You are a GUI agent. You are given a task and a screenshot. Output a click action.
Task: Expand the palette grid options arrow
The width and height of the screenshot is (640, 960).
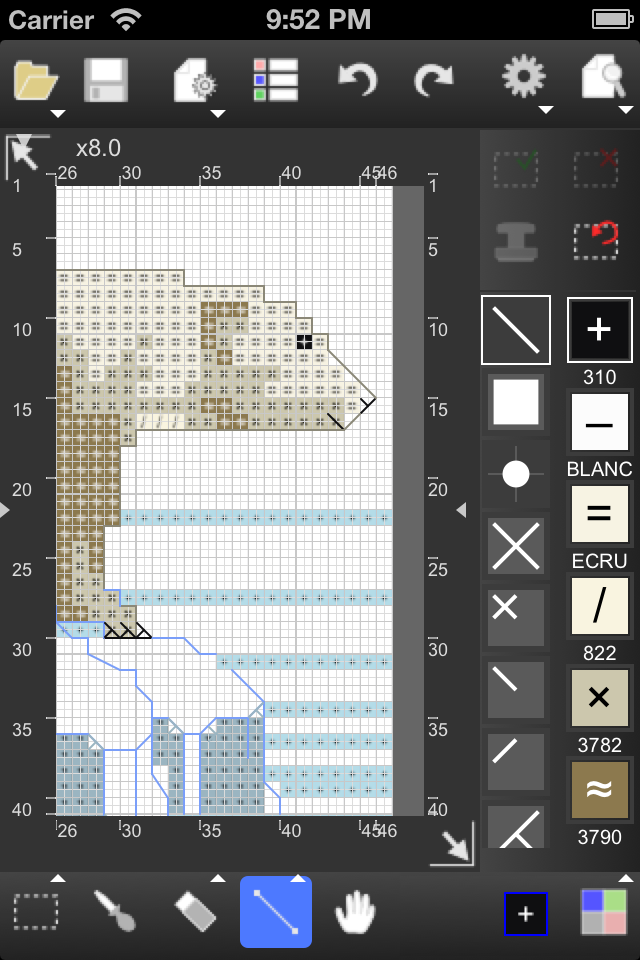tap(625, 879)
